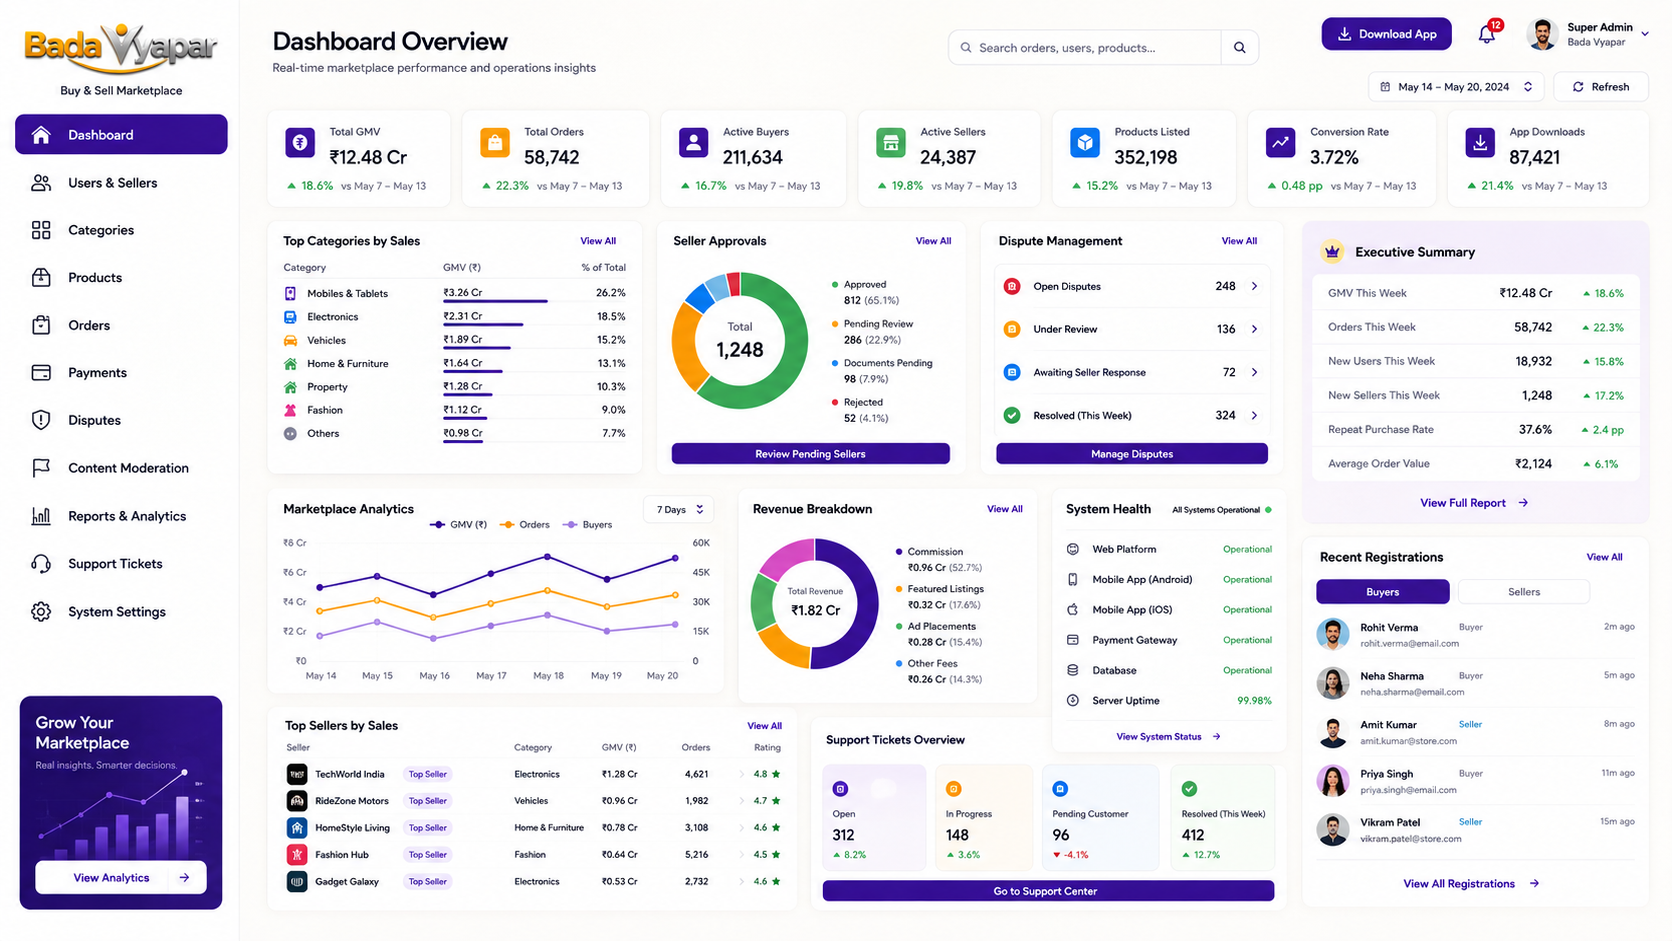This screenshot has height=941, width=1672.
Task: Switch to the Sellers registrations tab
Action: [1523, 592]
